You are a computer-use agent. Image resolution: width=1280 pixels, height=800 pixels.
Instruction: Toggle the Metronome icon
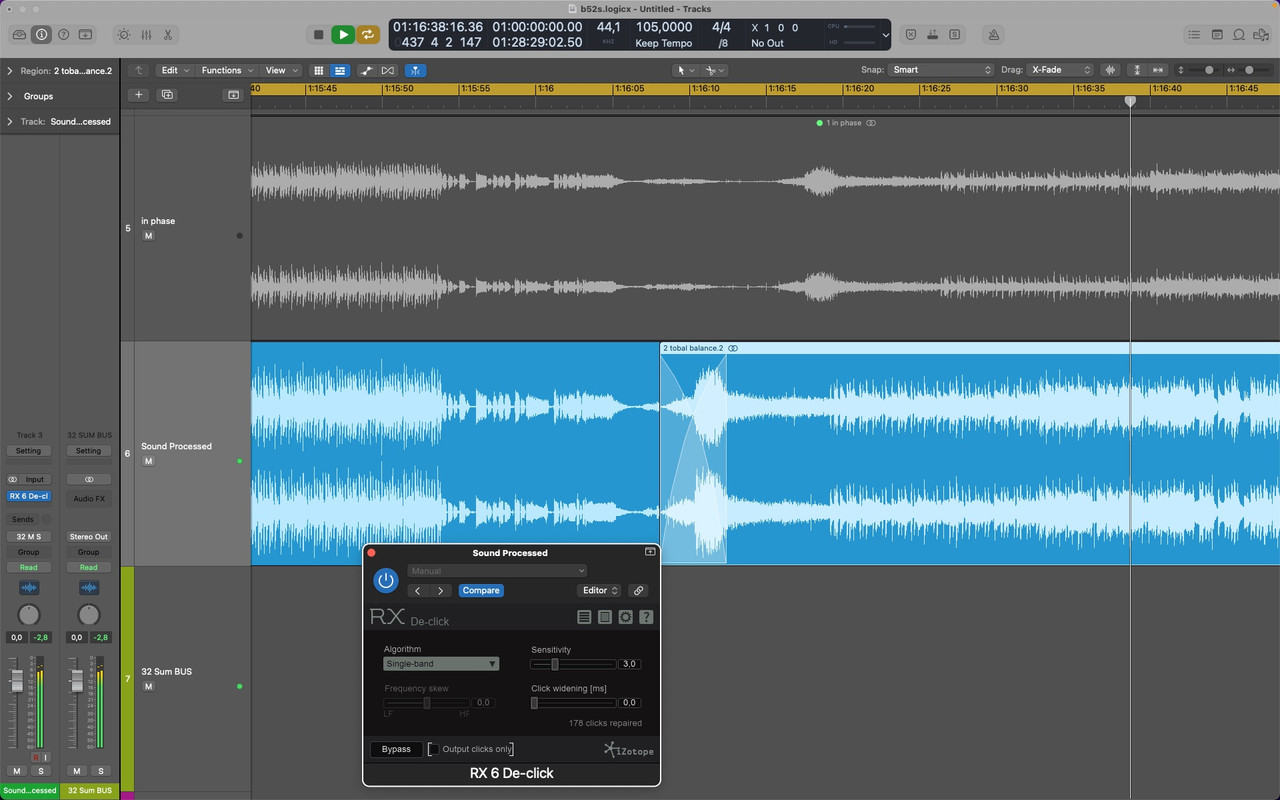[x=993, y=34]
